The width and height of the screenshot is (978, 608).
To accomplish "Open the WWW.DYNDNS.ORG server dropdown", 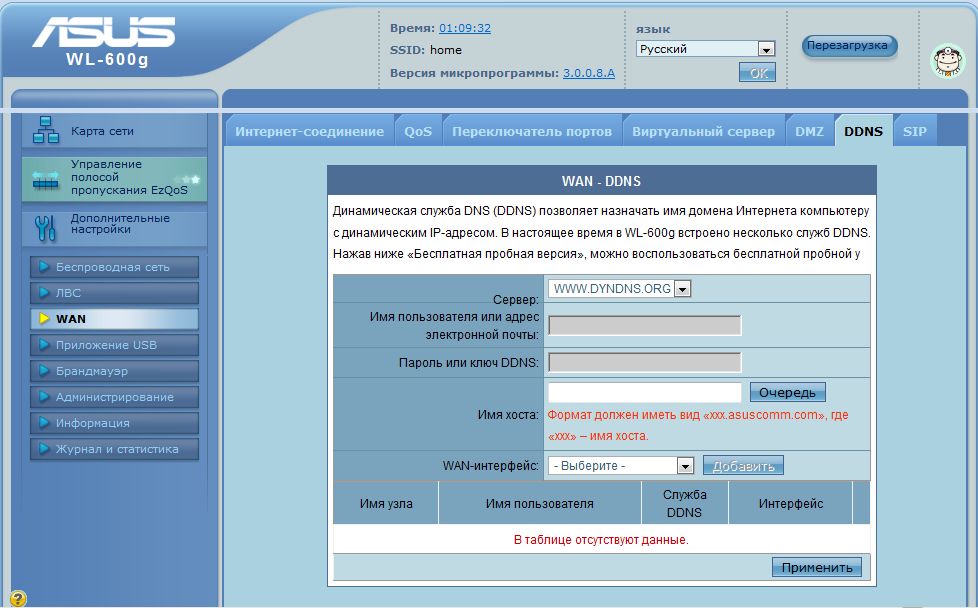I will pyautogui.click(x=619, y=289).
